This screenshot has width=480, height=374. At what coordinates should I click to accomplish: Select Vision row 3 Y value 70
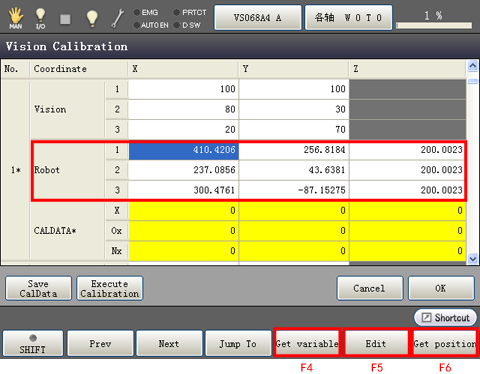click(294, 130)
